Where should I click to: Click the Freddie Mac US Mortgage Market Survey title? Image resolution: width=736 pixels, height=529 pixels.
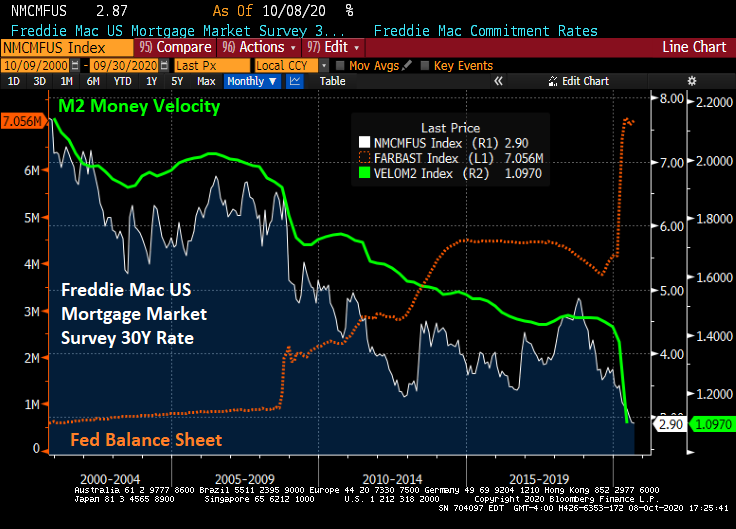(x=177, y=31)
